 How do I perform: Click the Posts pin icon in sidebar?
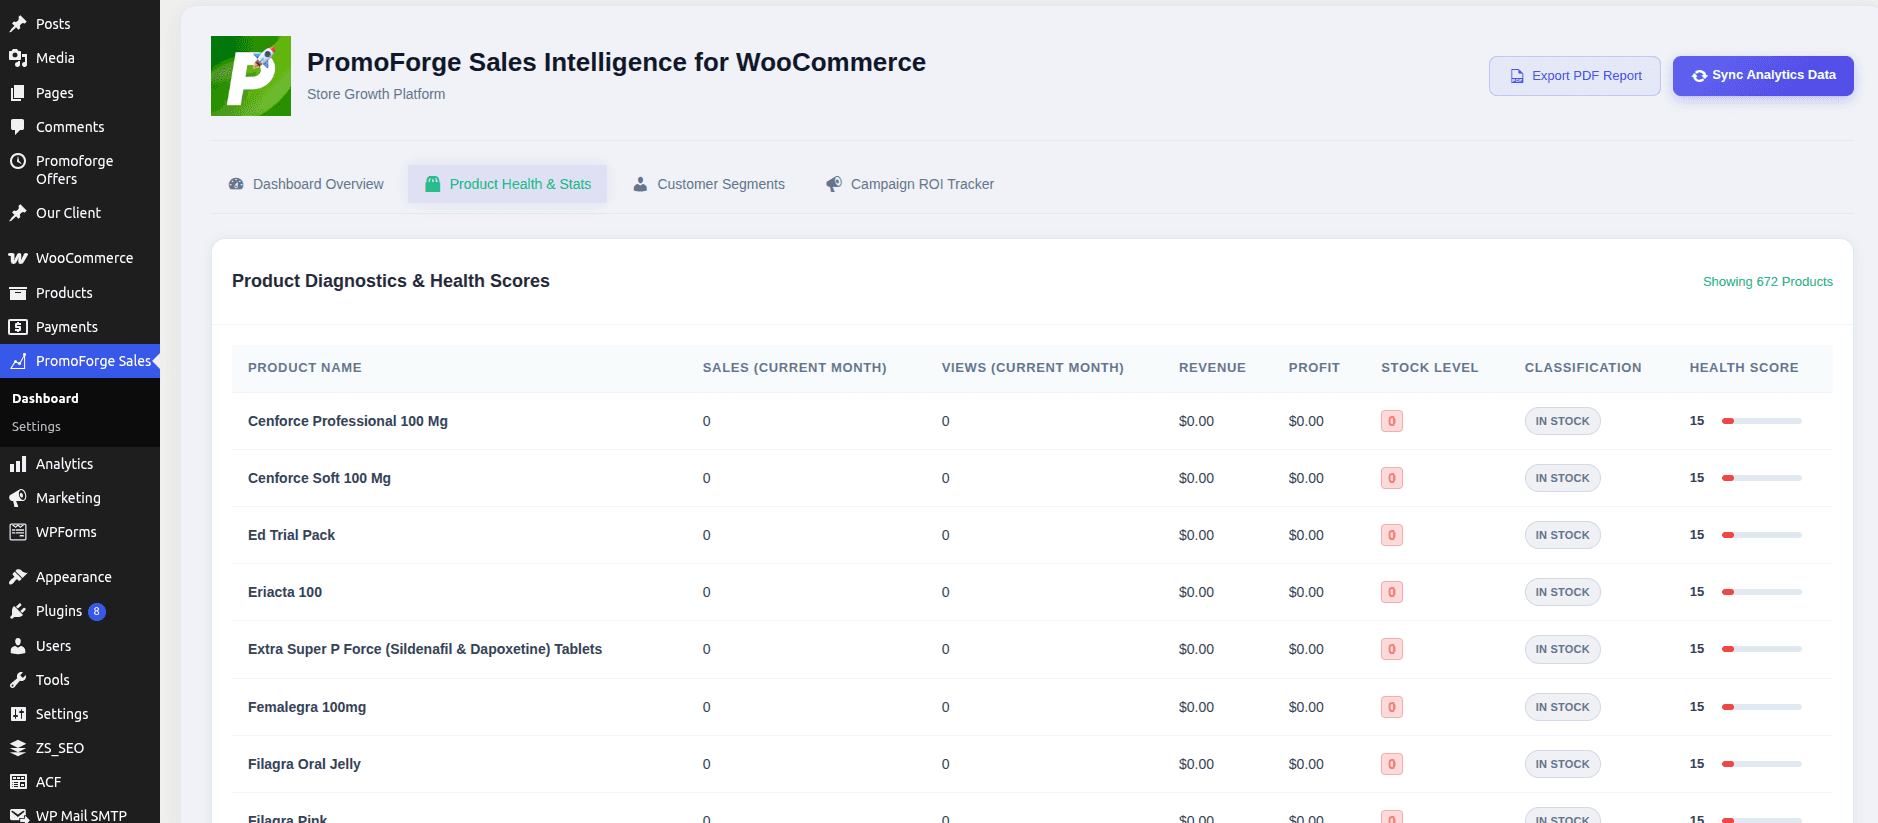(18, 24)
